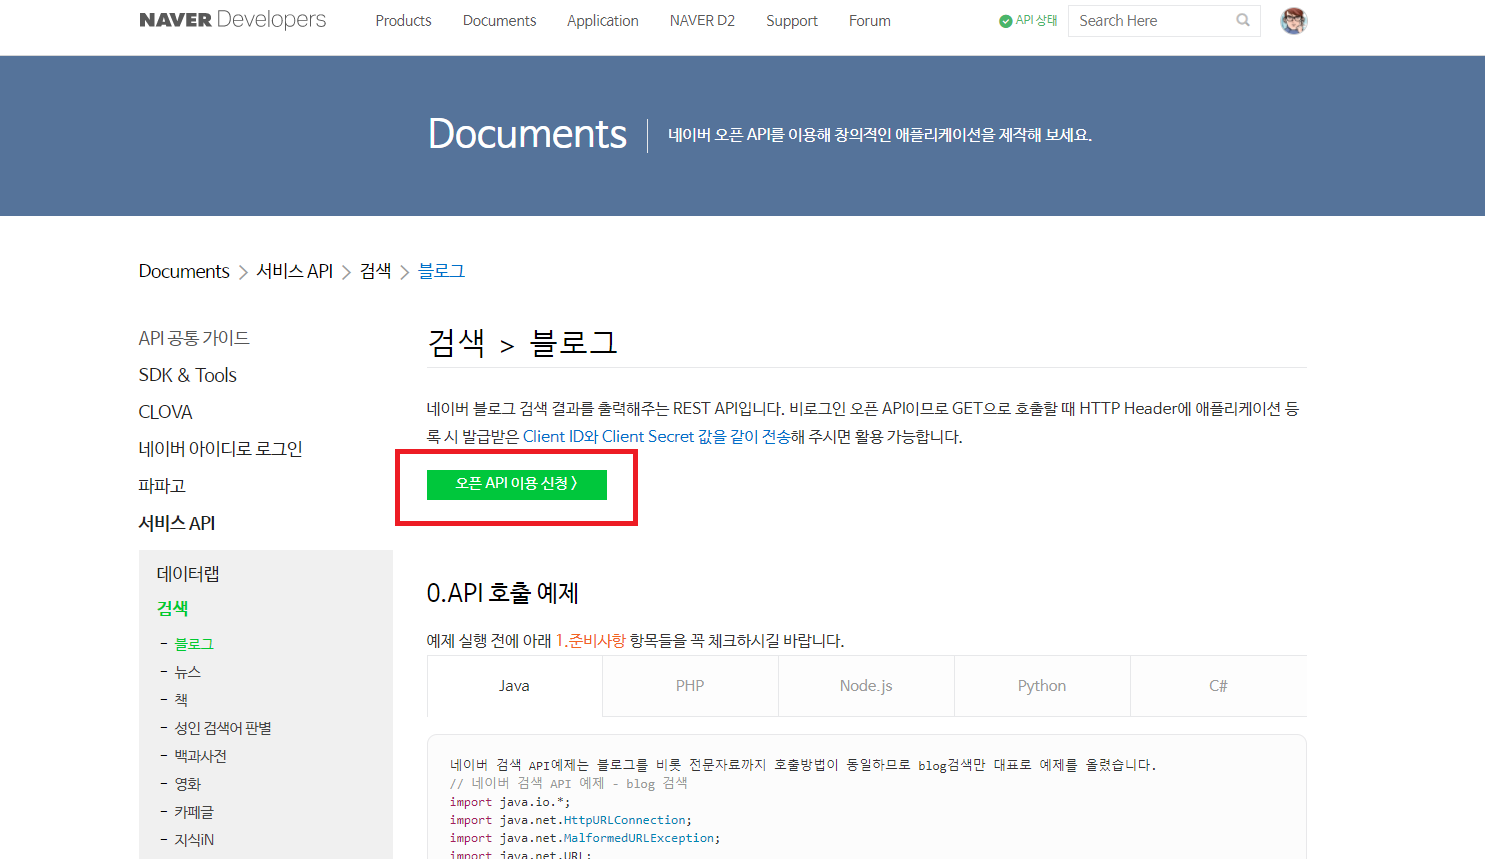This screenshot has width=1485, height=859.
Task: Click the 1.준비사항 link
Action: (x=590, y=641)
